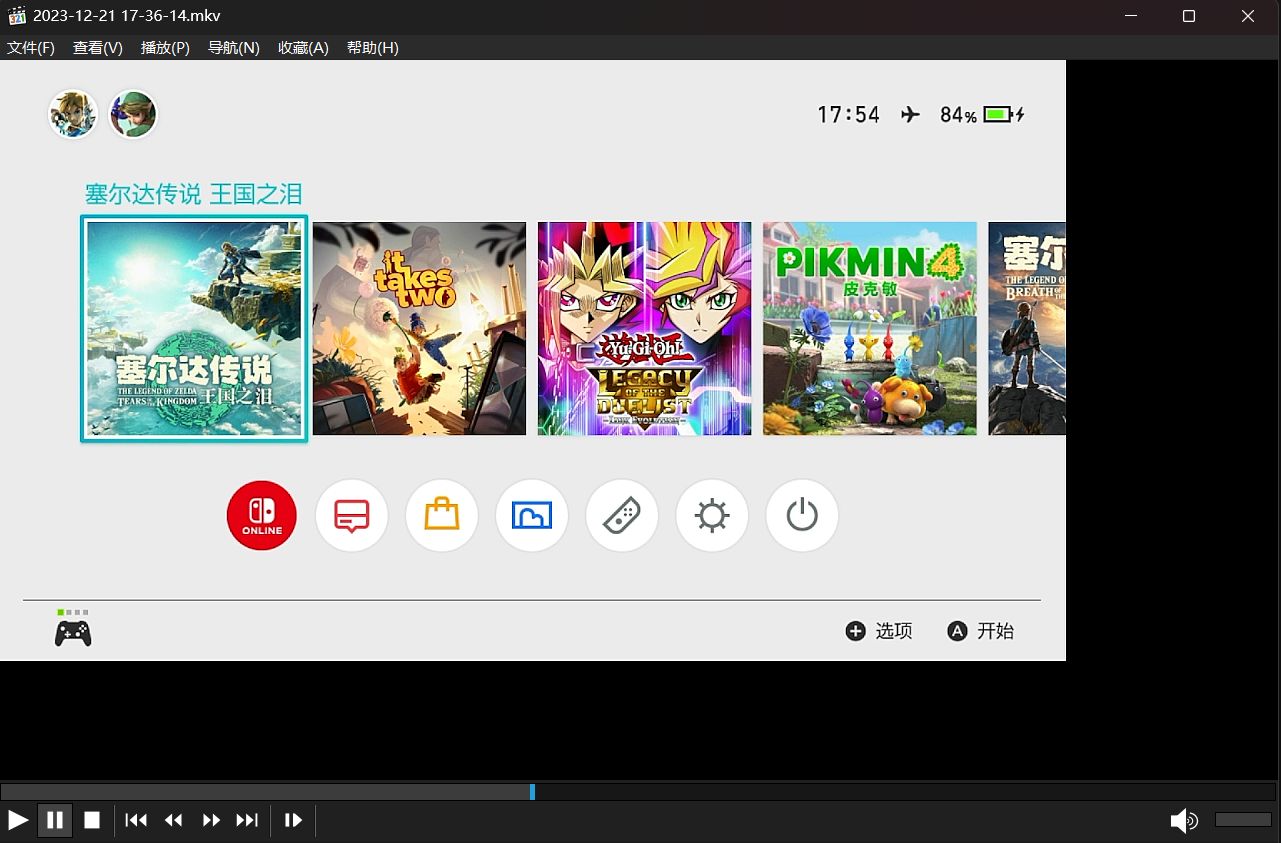Click the rewind button

click(x=173, y=820)
